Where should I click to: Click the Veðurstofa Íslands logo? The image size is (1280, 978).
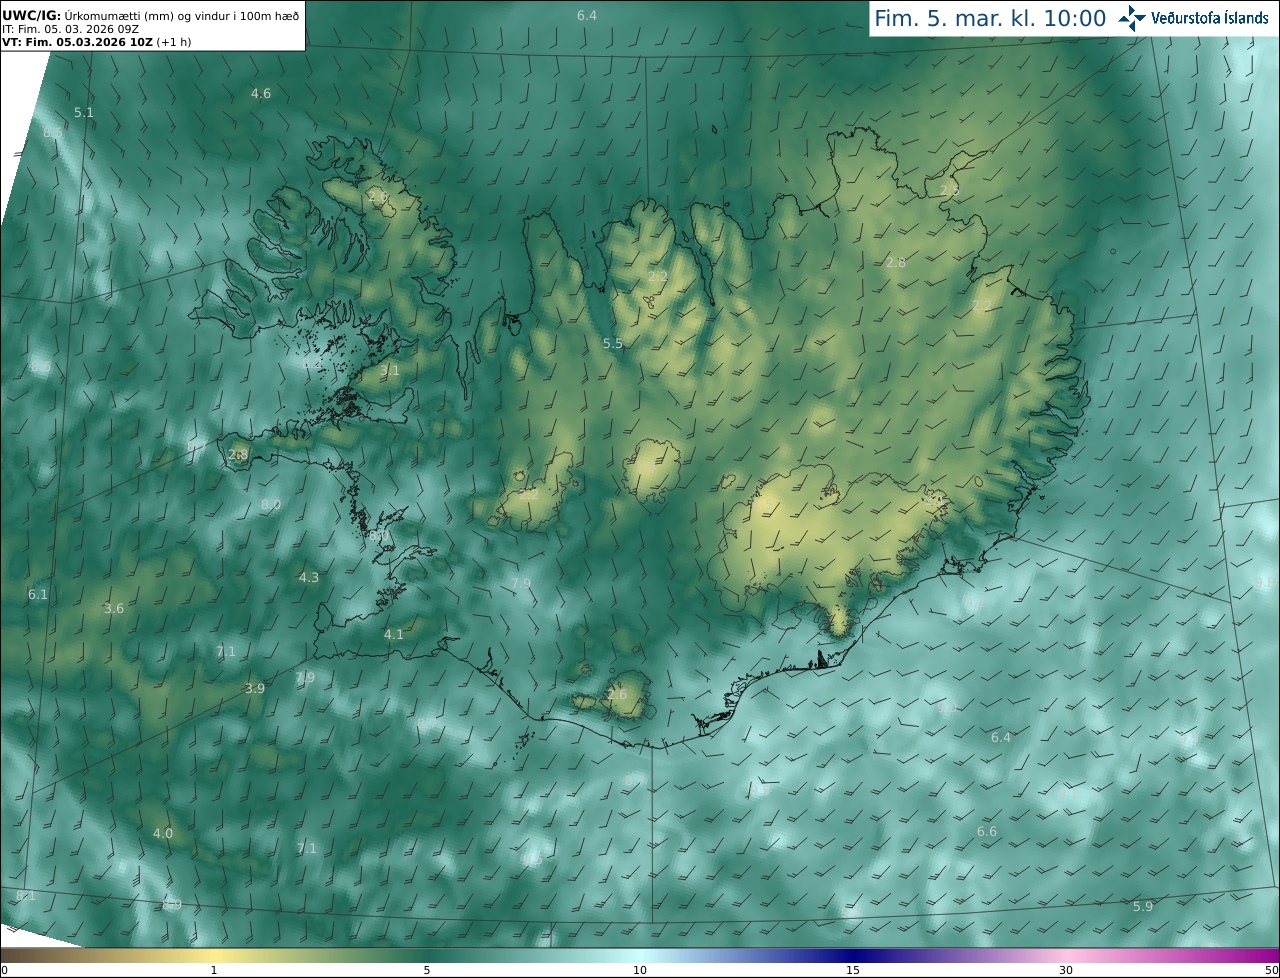[1194, 18]
